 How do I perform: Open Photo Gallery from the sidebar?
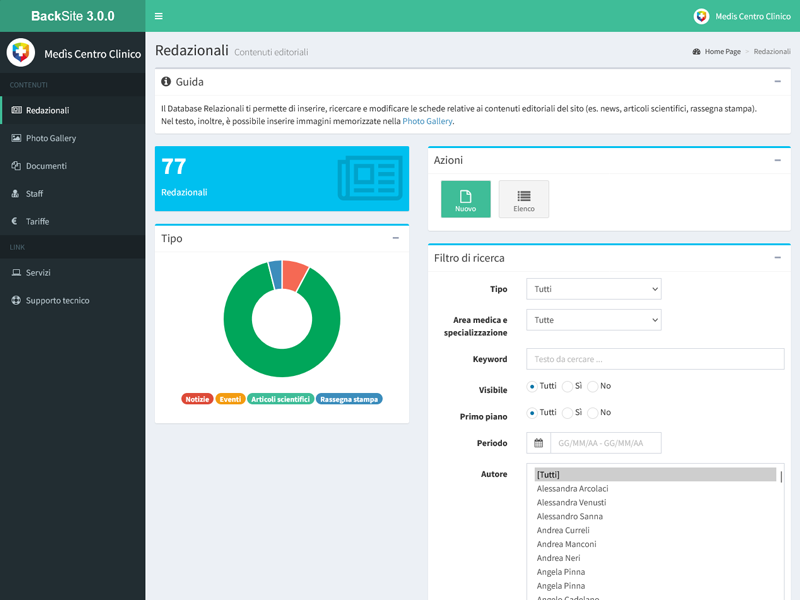point(72,138)
